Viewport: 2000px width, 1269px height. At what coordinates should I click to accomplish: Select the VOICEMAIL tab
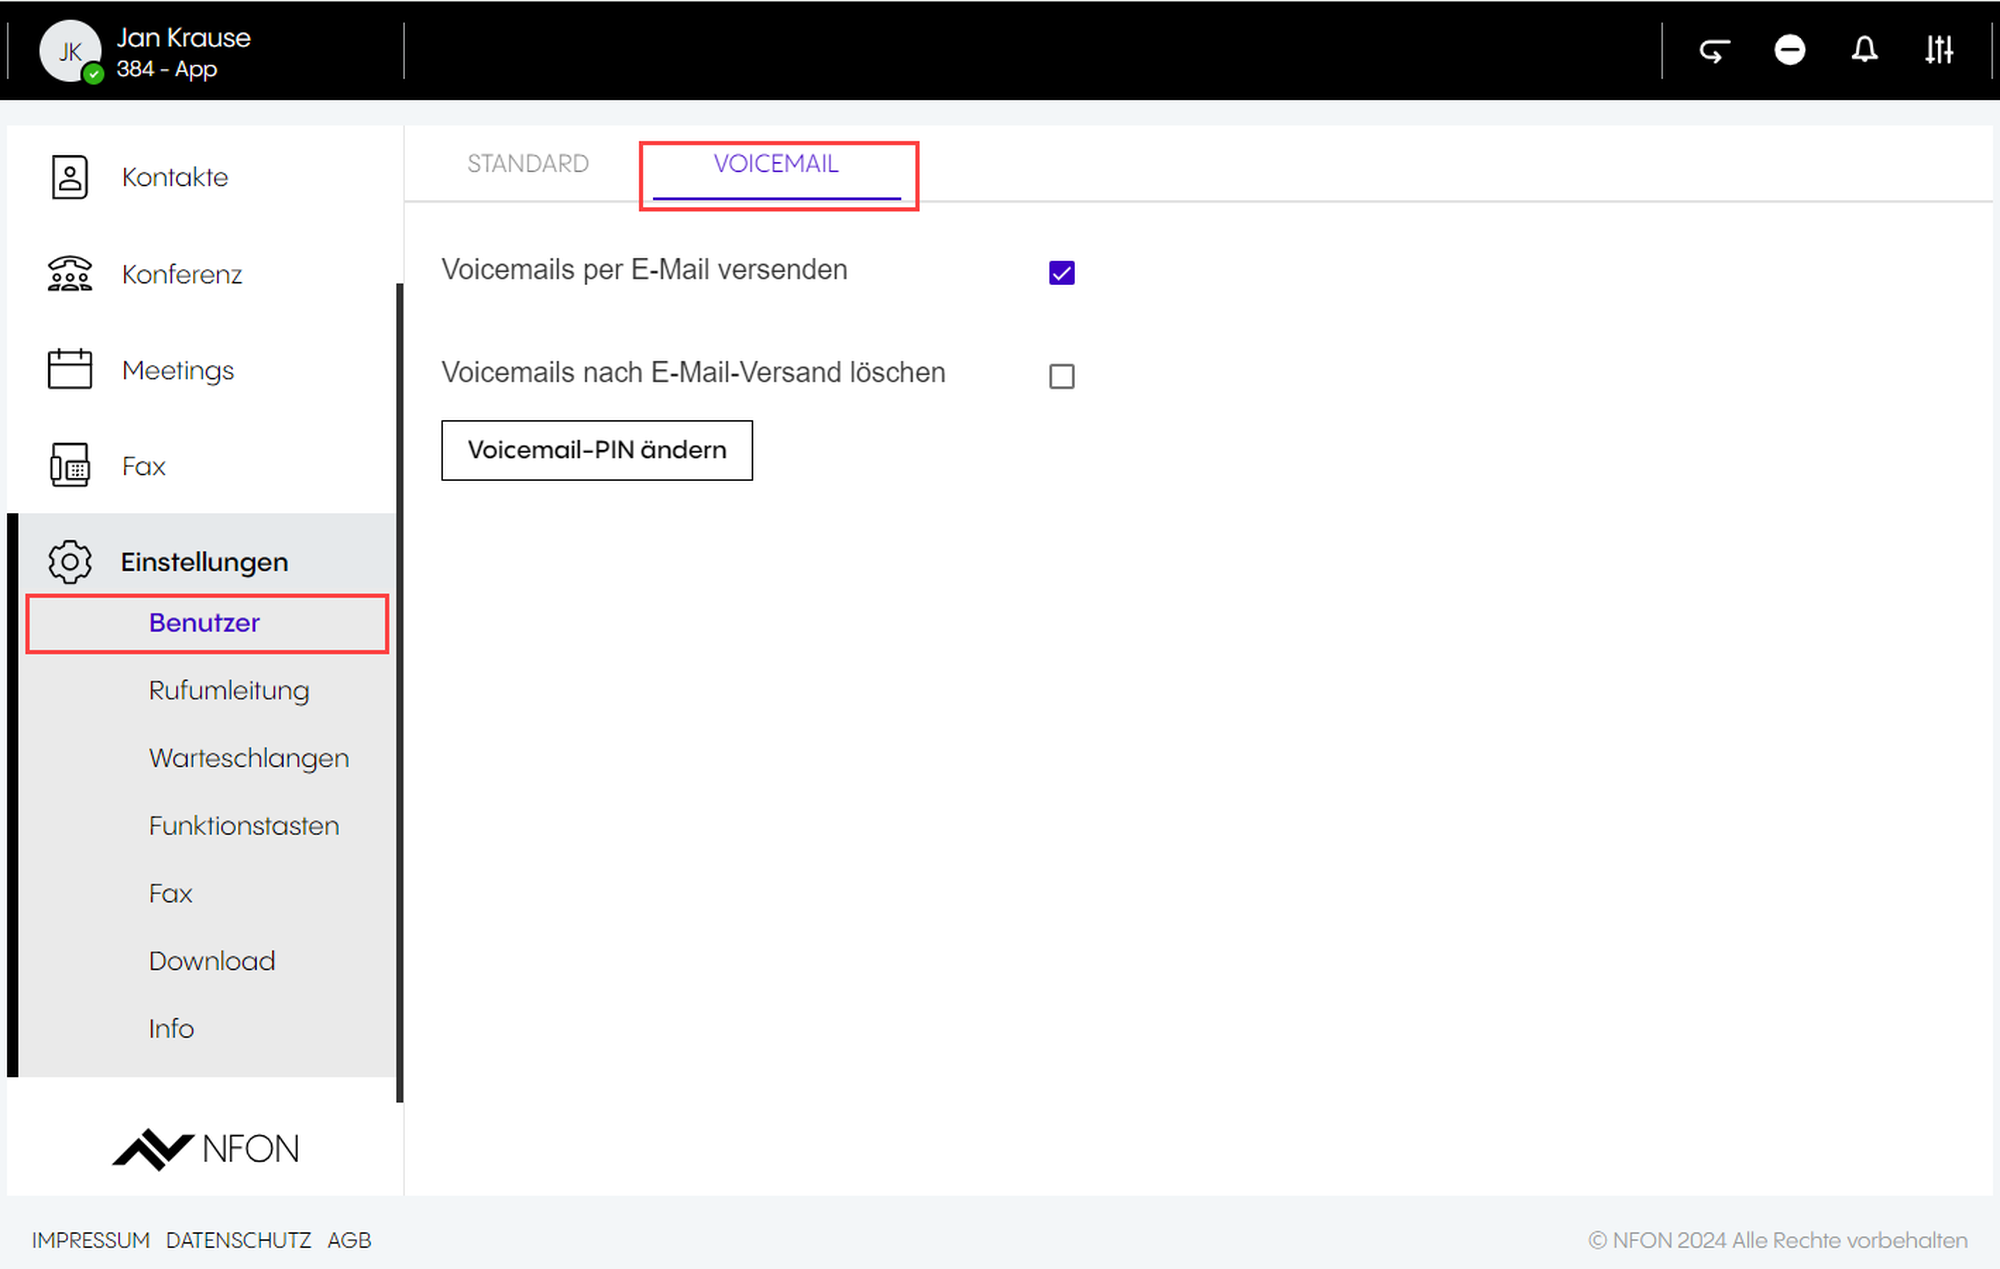776,164
